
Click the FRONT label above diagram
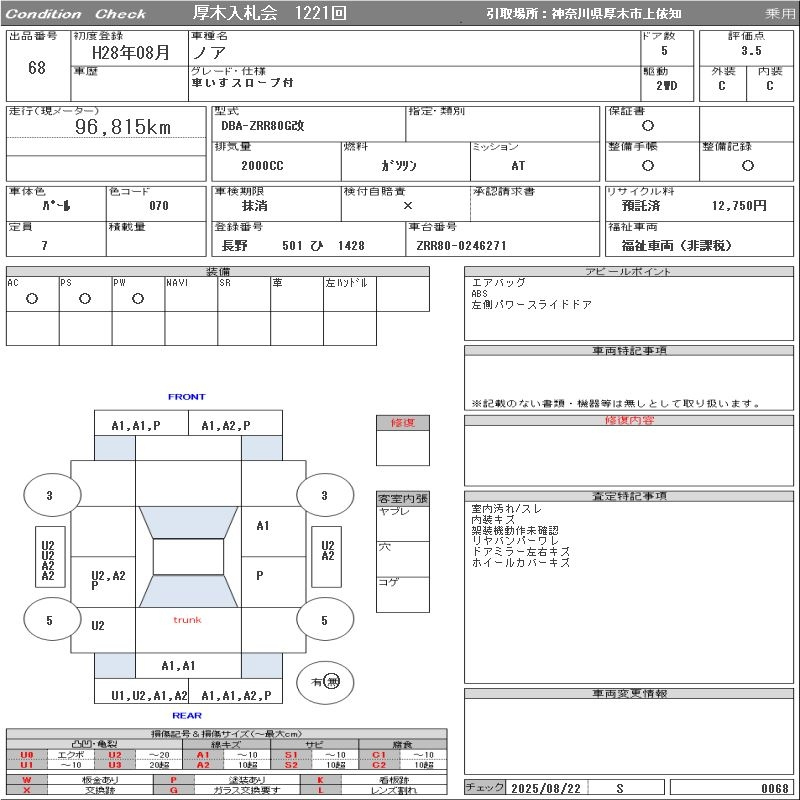187,396
